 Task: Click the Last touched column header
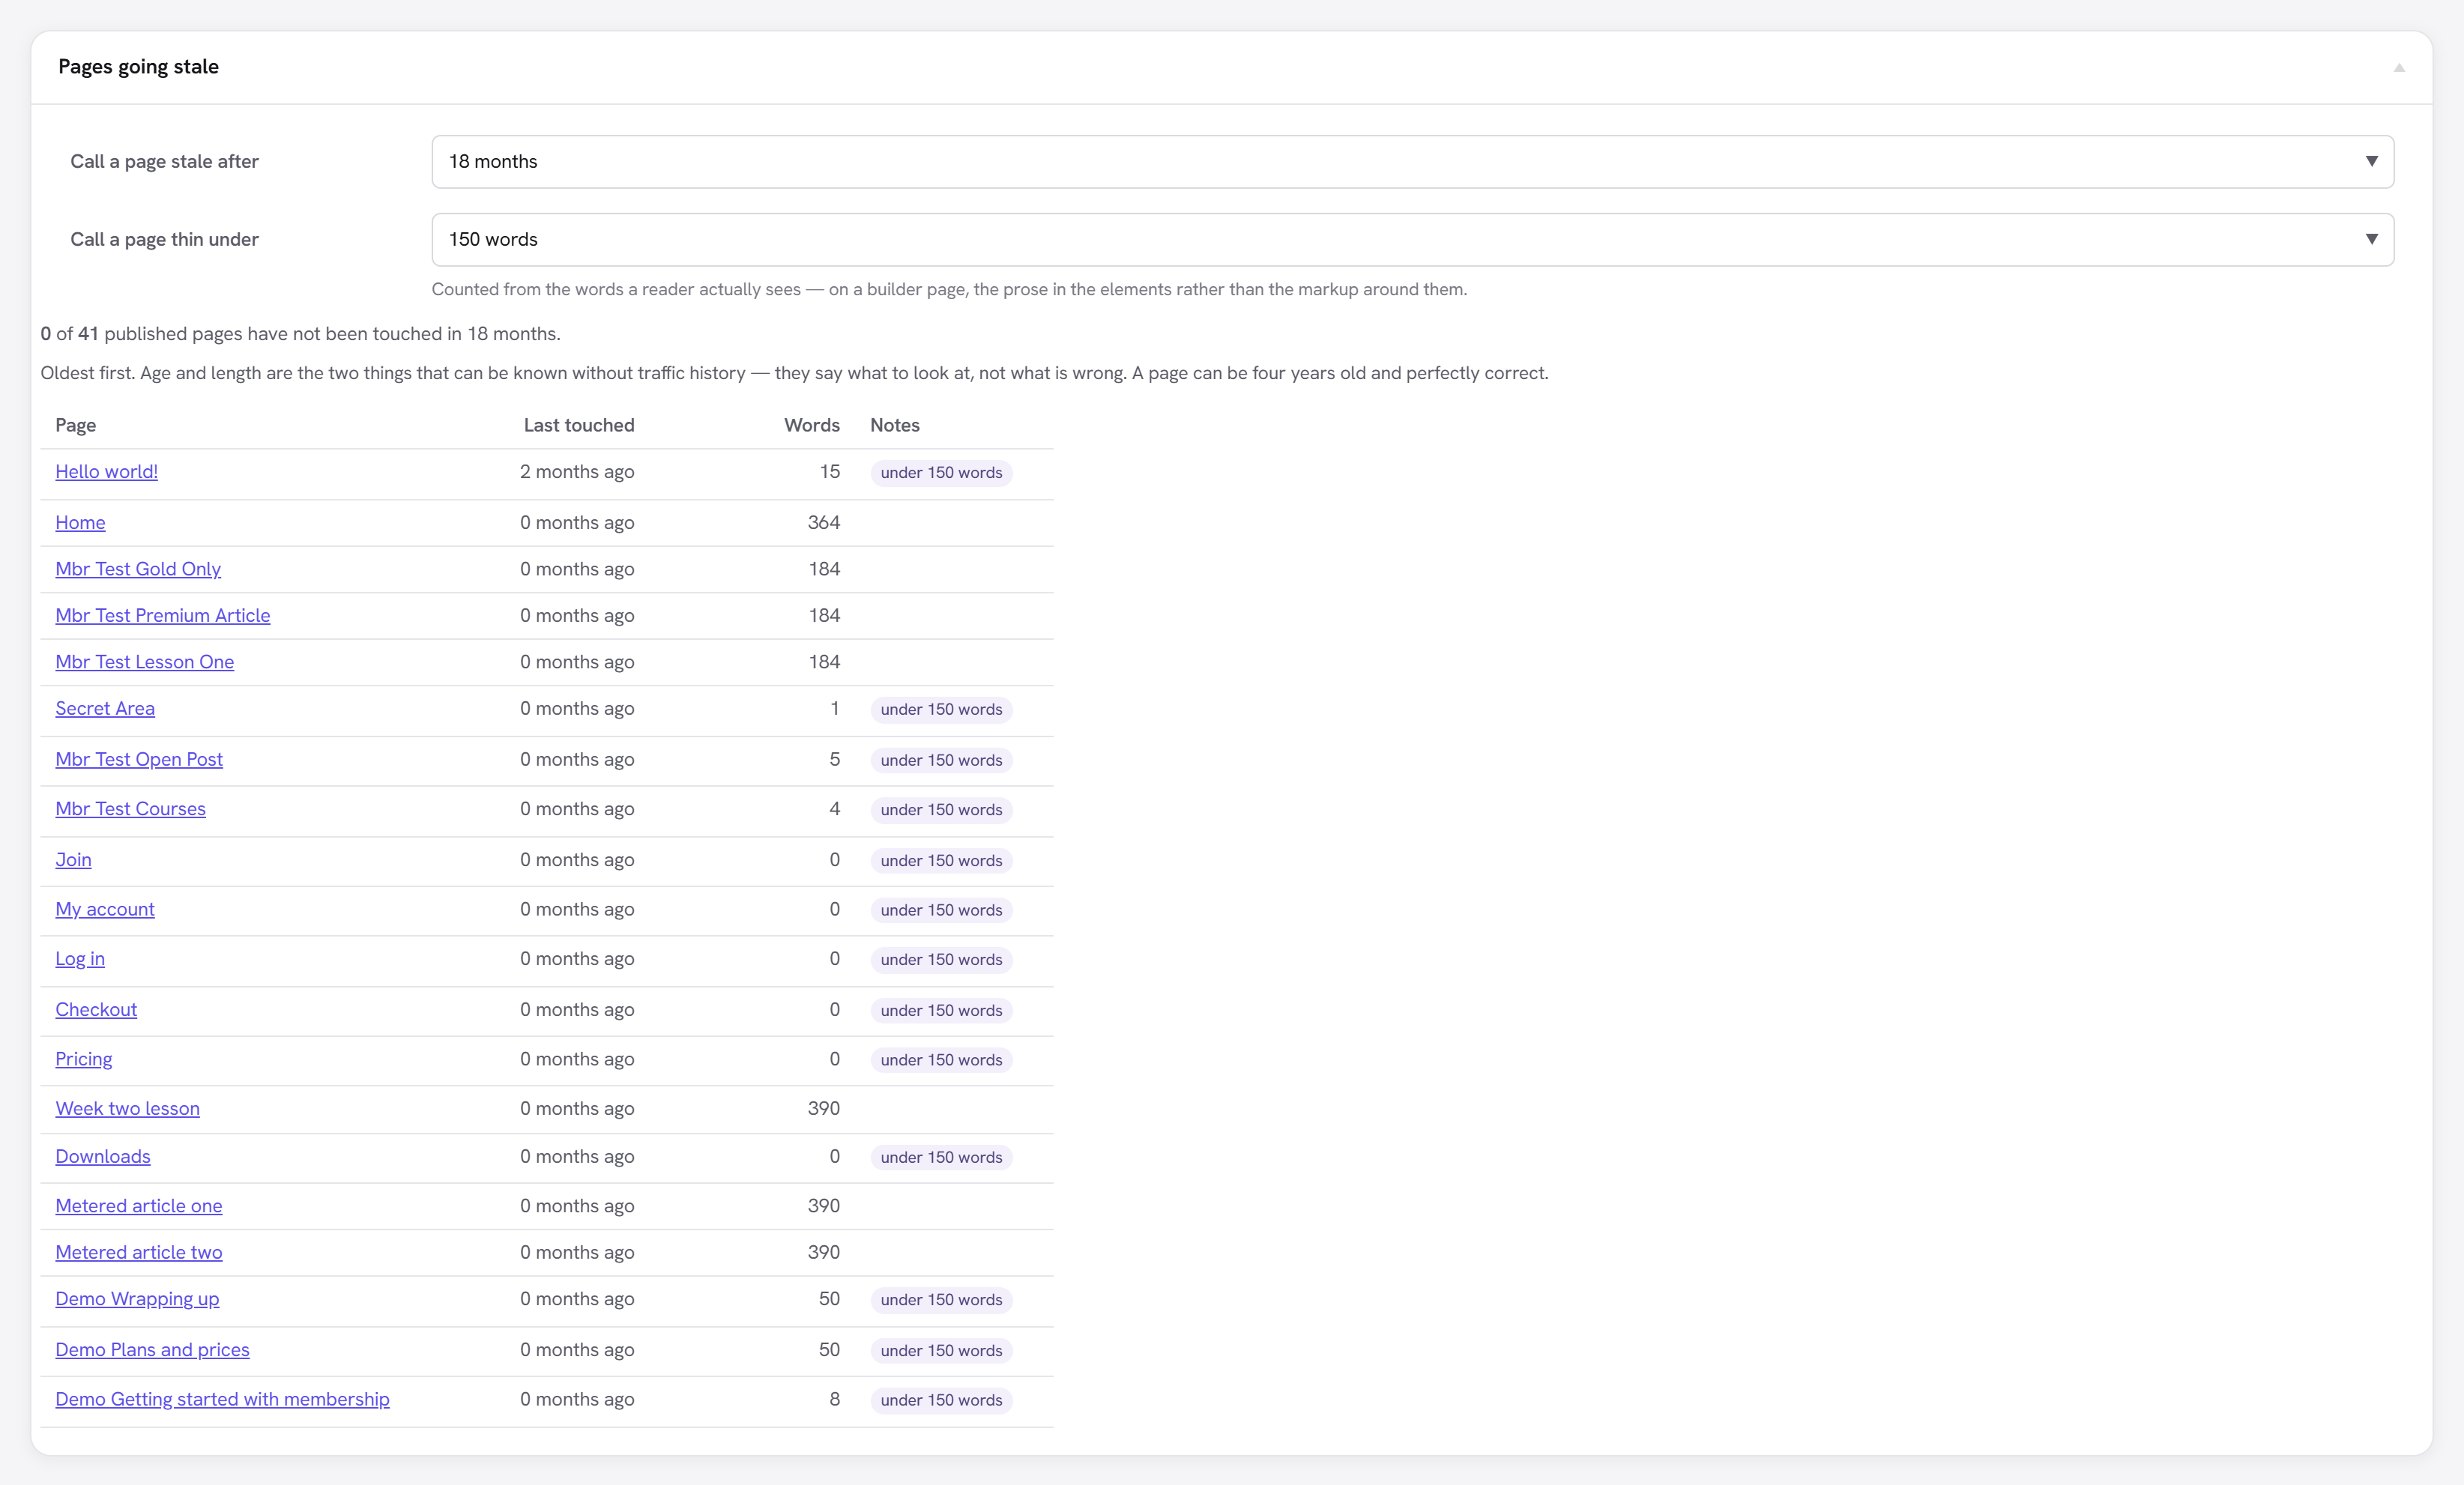click(x=579, y=425)
